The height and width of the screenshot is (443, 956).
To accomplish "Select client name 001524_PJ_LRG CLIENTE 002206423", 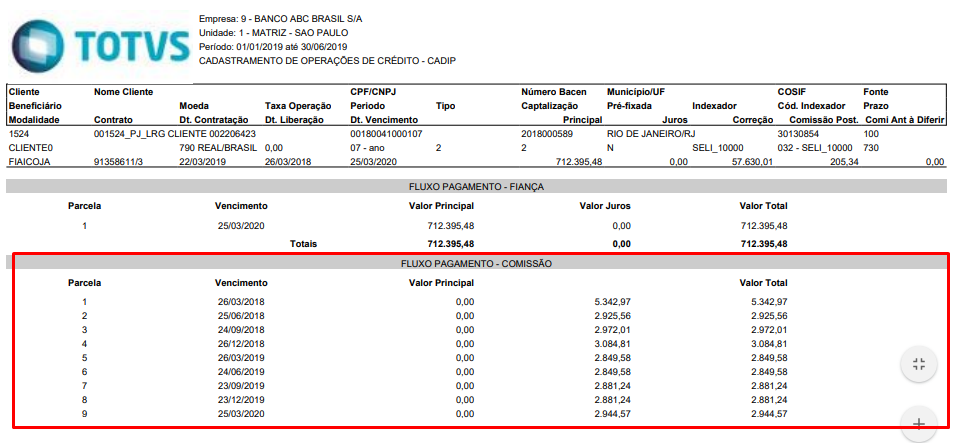I will tap(176, 133).
